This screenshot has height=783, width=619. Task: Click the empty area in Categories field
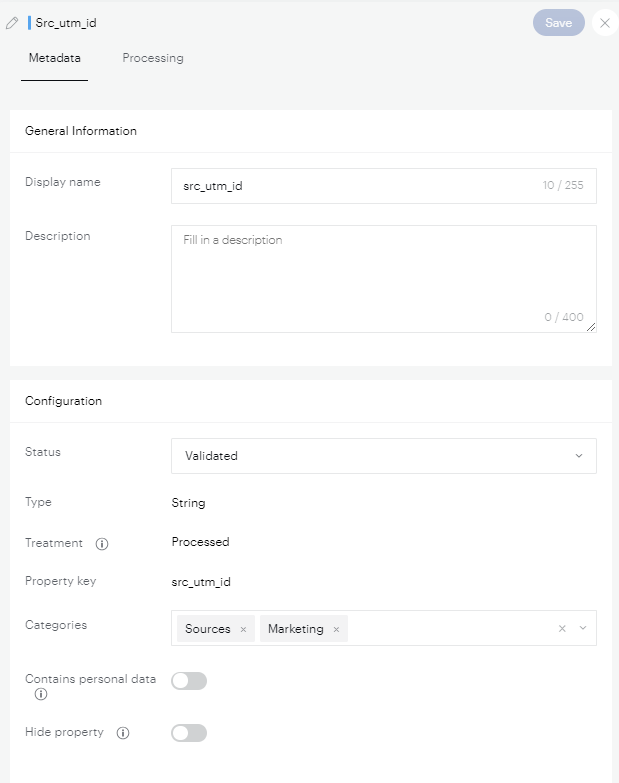click(450, 628)
